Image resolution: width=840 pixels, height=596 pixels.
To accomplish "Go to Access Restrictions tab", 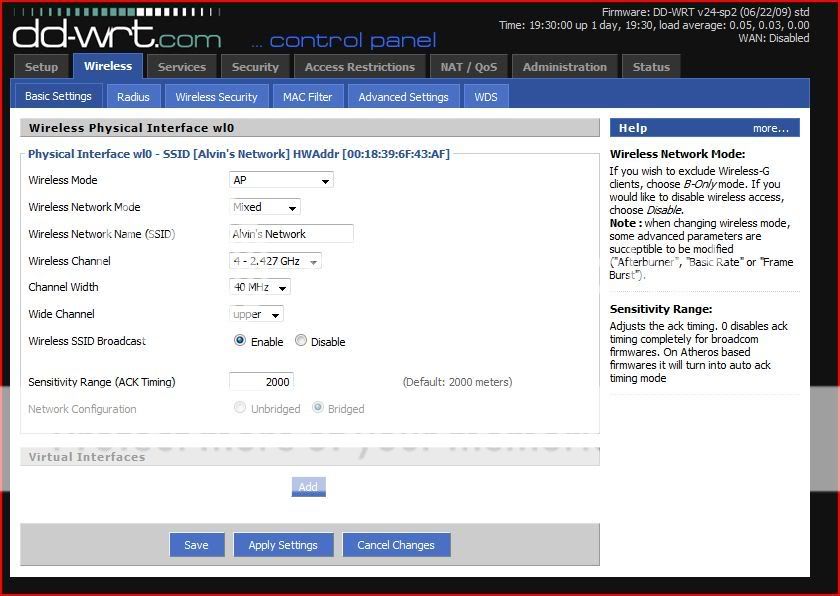I will 360,67.
